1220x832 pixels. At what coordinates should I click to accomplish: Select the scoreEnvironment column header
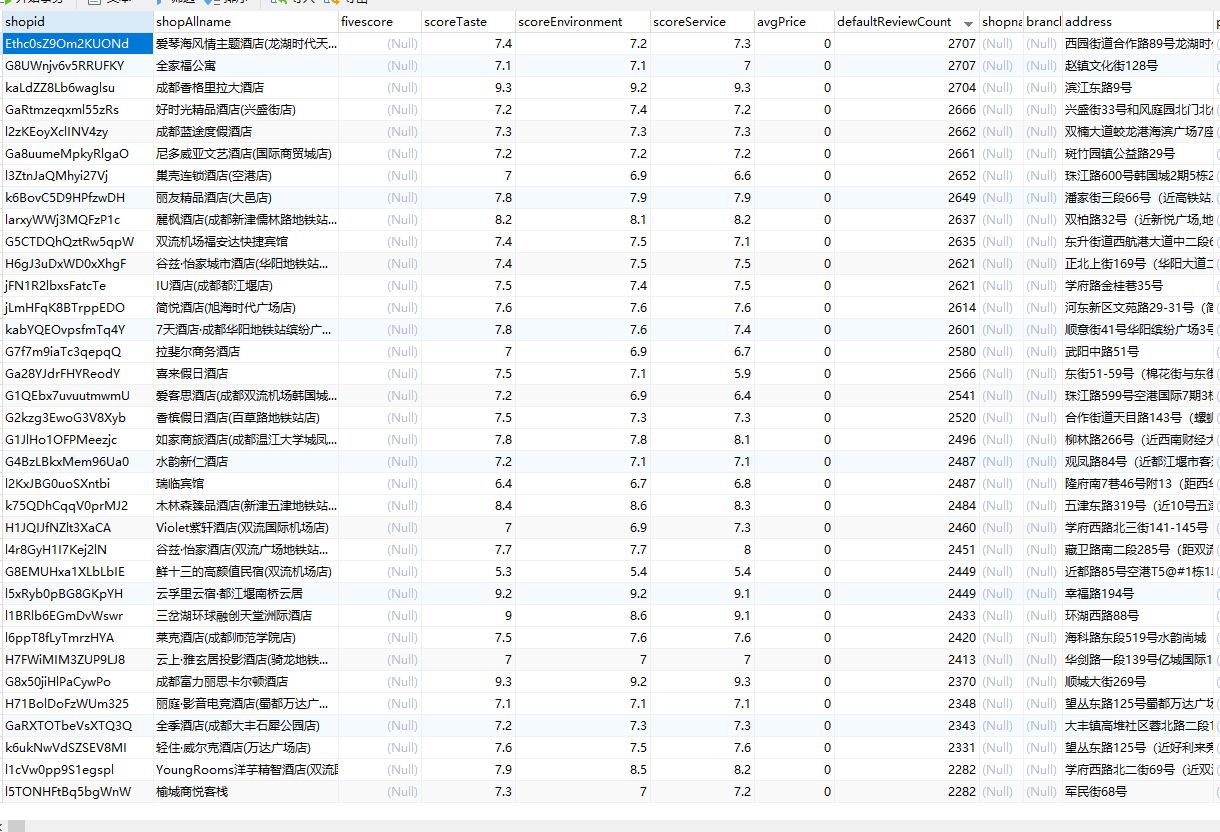(x=582, y=21)
